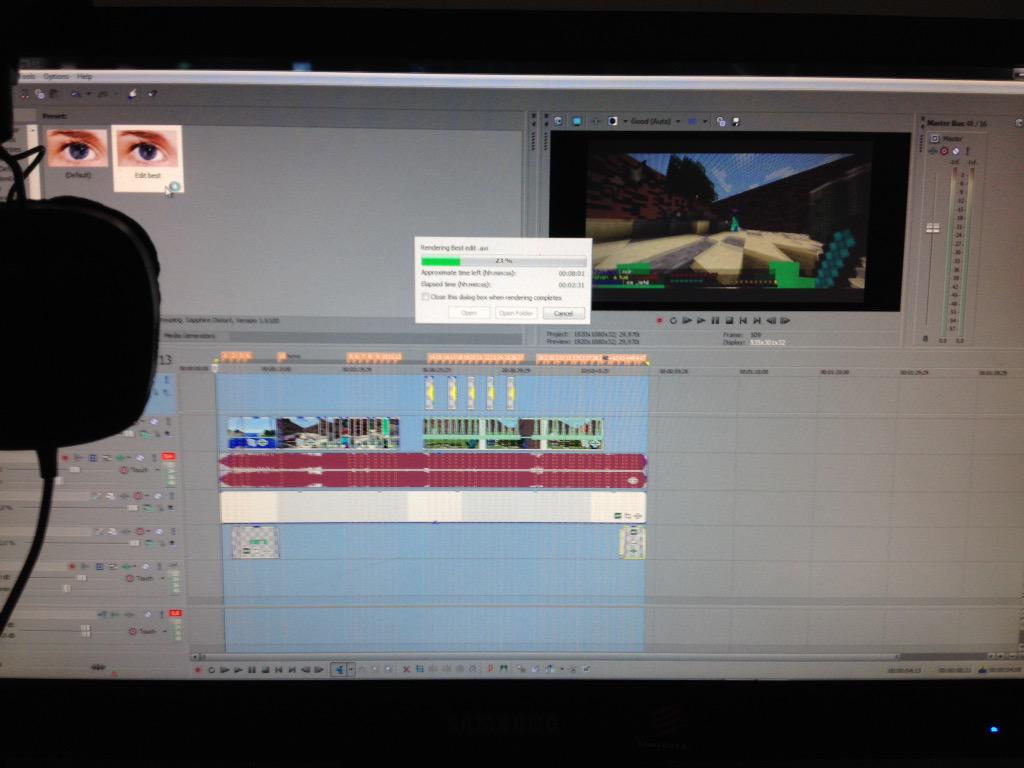Arm record on the first audio track
Screen dimensions: 1024x768
tap(65, 458)
